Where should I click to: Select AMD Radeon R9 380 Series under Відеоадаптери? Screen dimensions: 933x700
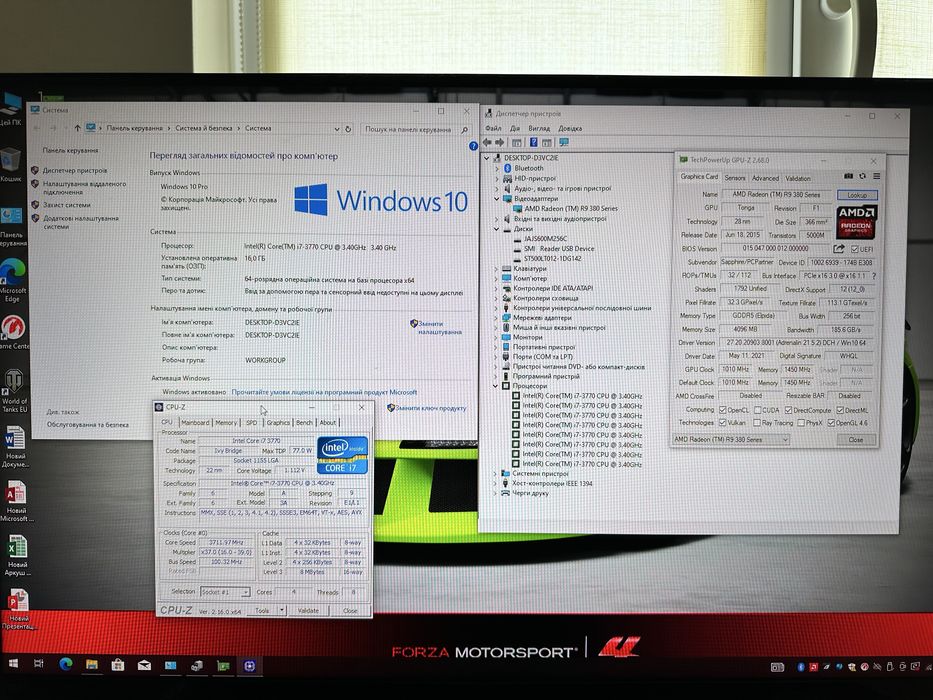(x=571, y=209)
